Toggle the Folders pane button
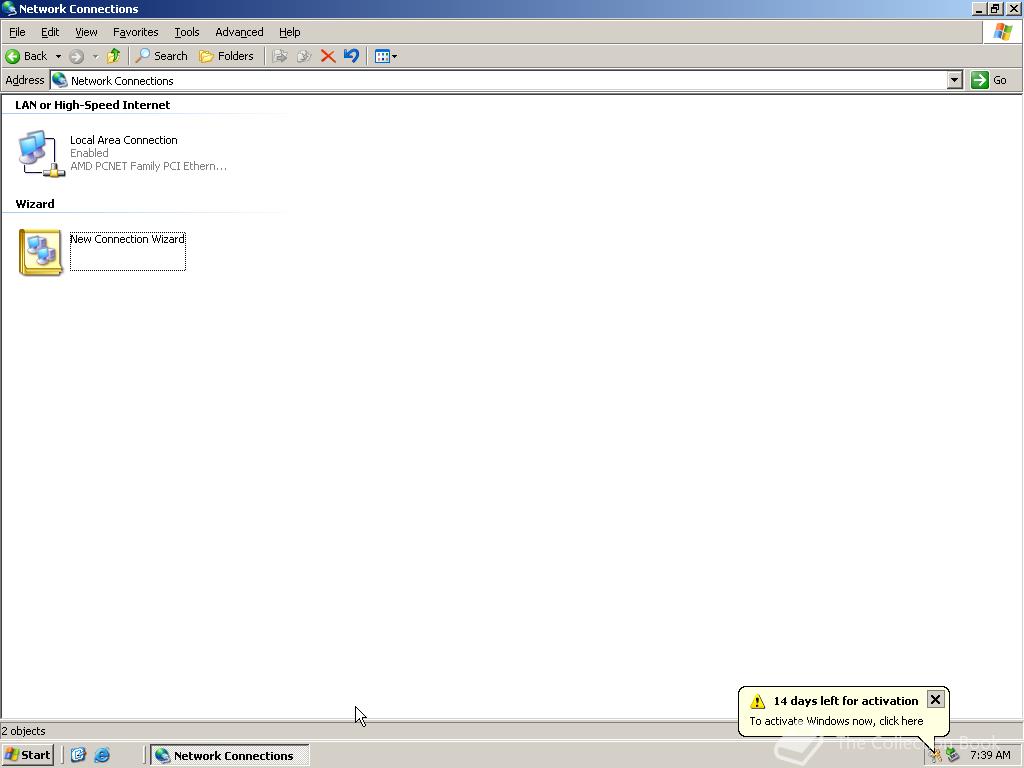This screenshot has width=1024, height=768. click(x=226, y=56)
